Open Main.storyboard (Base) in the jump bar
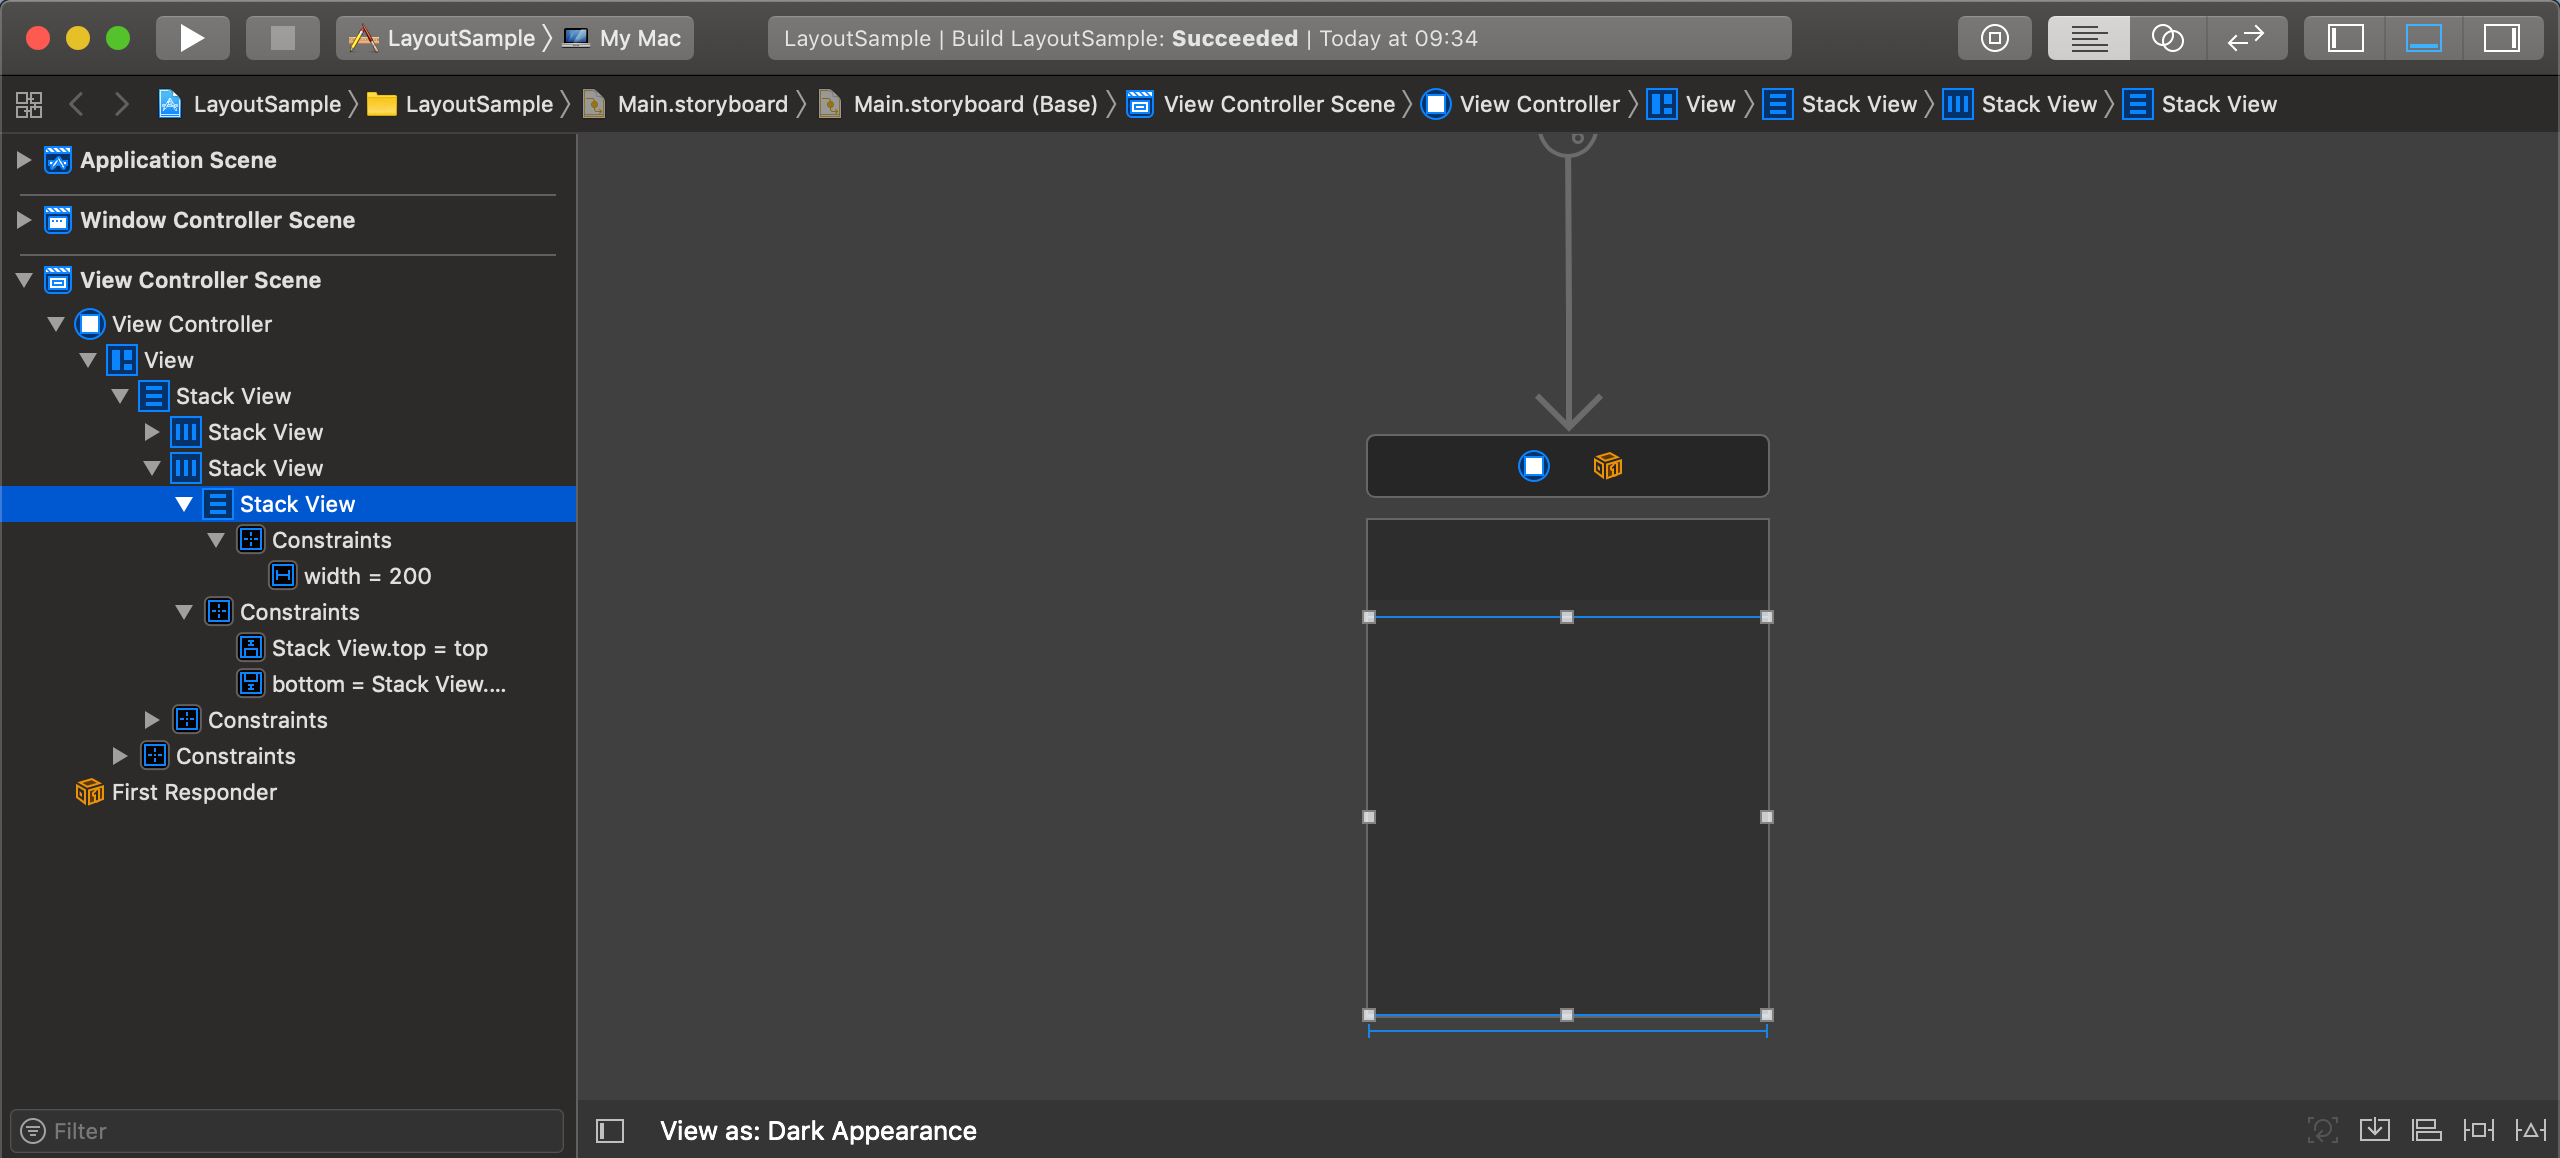 point(958,103)
